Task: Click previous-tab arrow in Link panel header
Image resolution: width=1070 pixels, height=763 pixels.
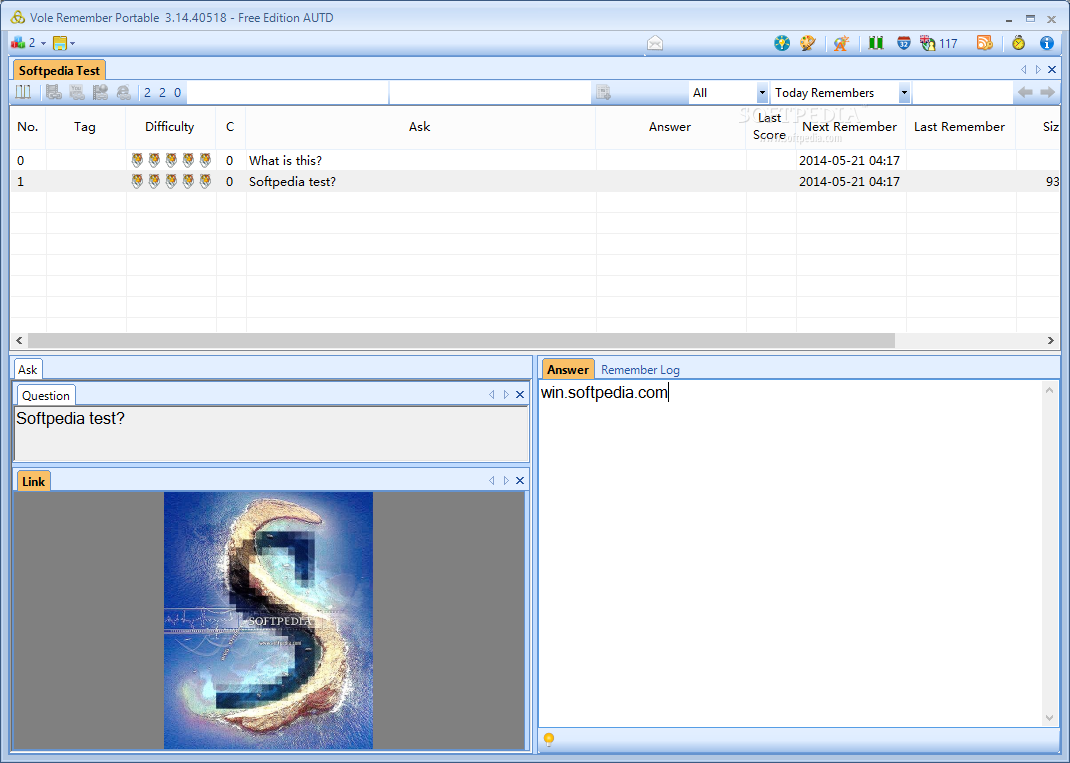Action: pos(491,480)
